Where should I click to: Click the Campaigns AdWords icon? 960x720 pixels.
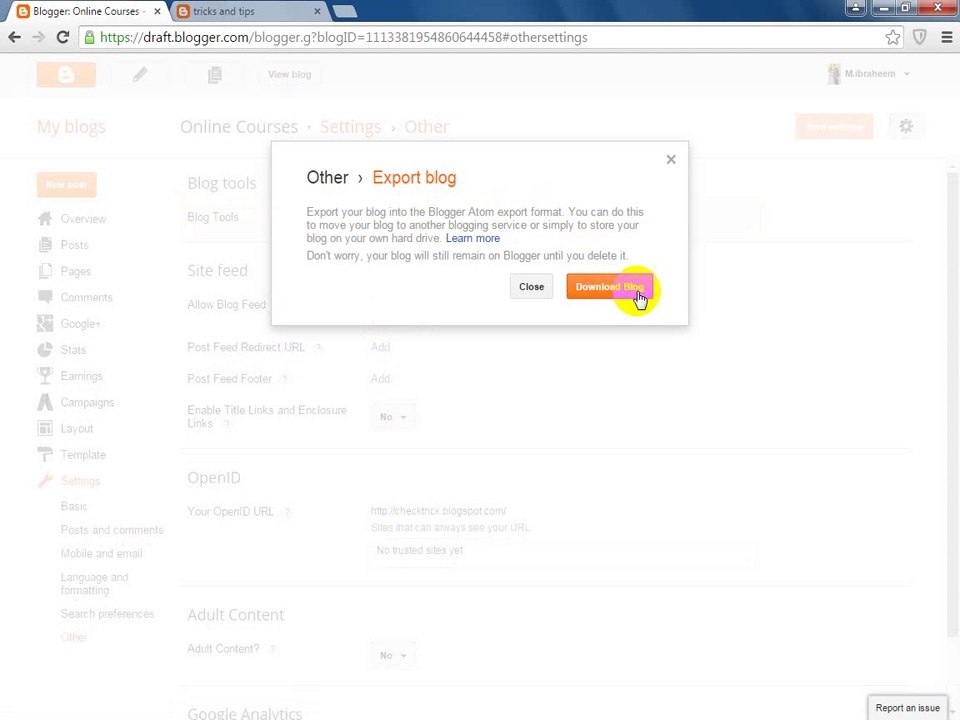(x=45, y=402)
